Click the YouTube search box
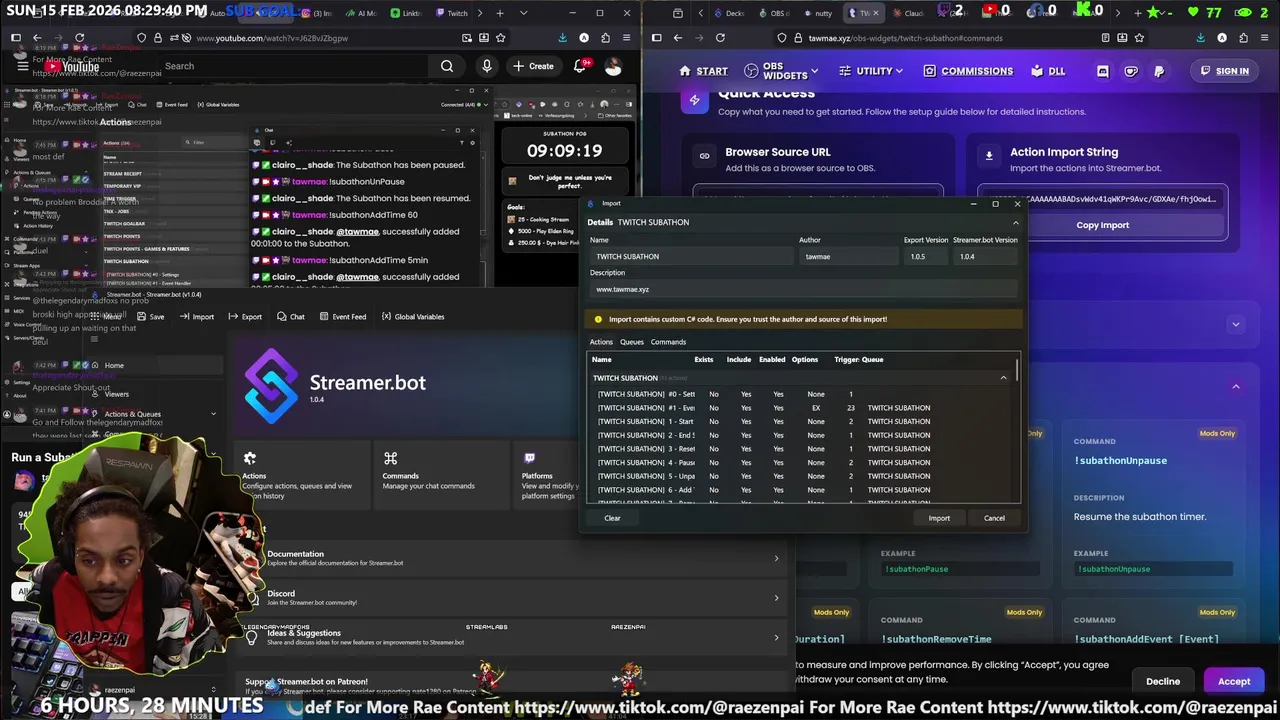The width and height of the screenshot is (1280, 720). 295,66
